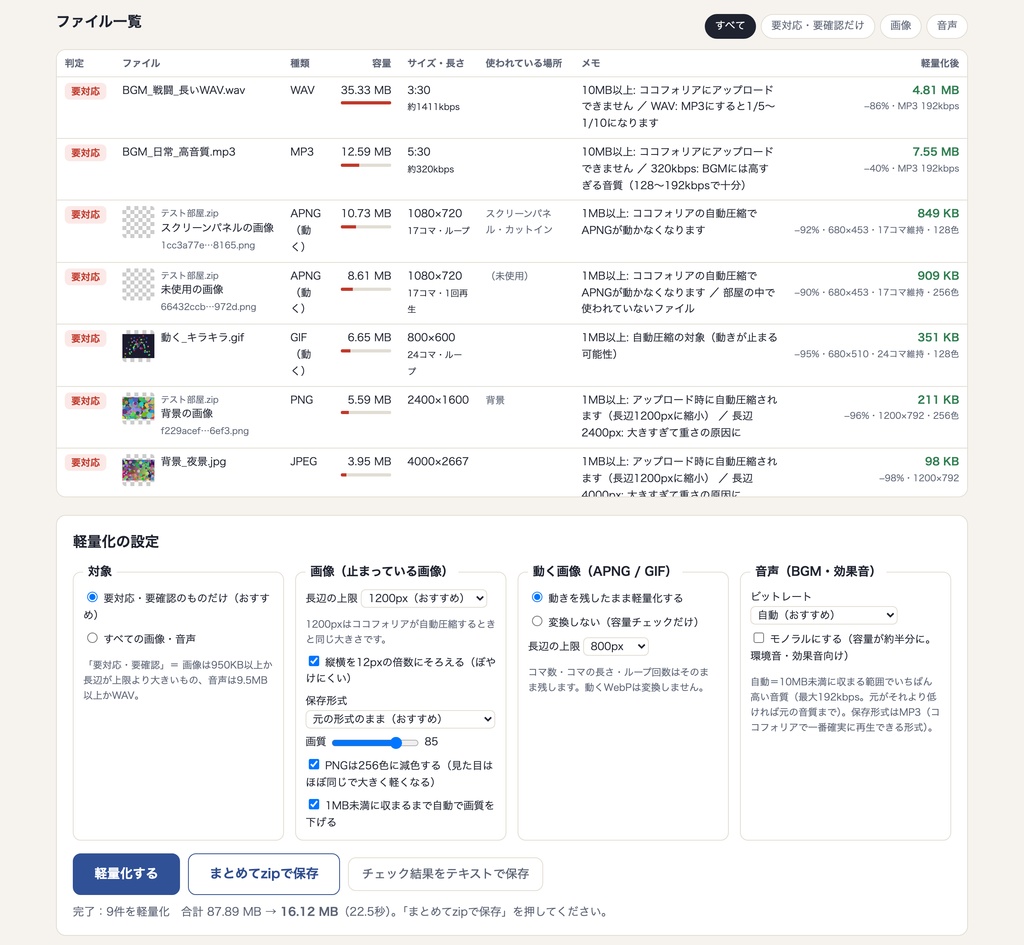Viewport: 1024px width, 945px height.
Task: Click the （未使用） location cell
Action: coord(509,276)
